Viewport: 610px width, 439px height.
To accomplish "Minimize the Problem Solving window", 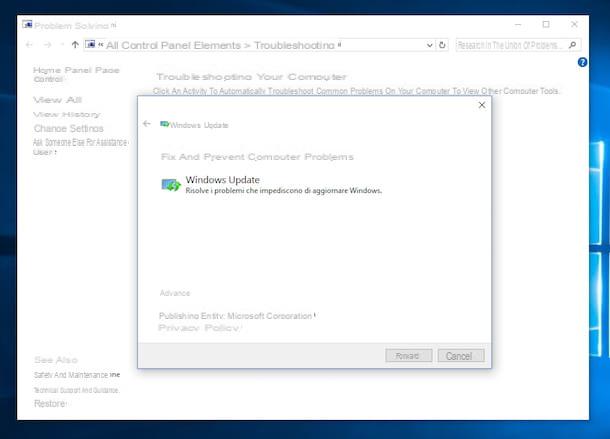I will 518,25.
